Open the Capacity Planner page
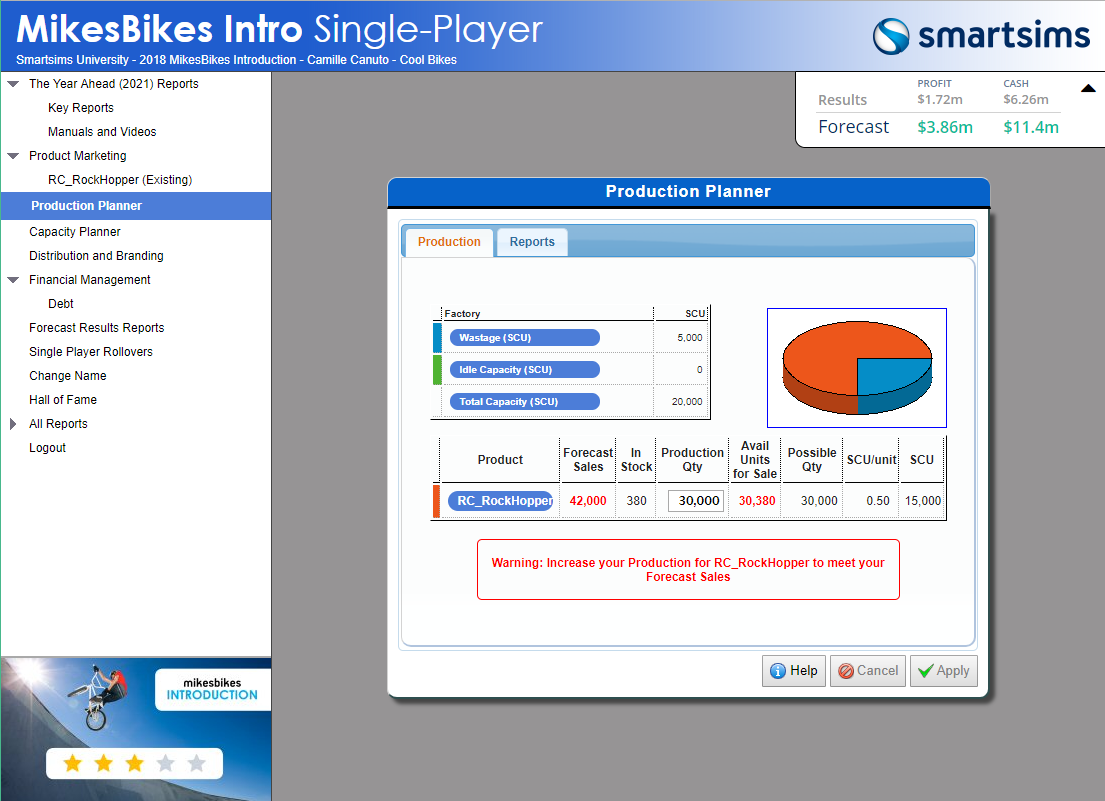The width and height of the screenshot is (1105, 801). point(75,232)
